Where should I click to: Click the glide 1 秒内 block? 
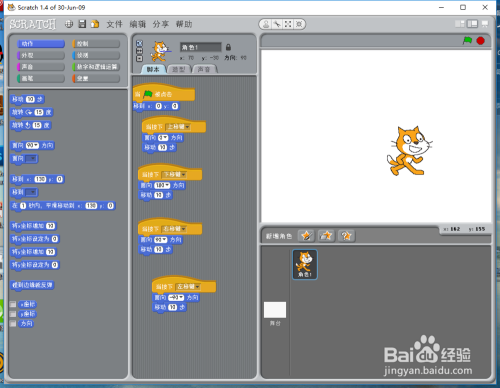[x=63, y=206]
